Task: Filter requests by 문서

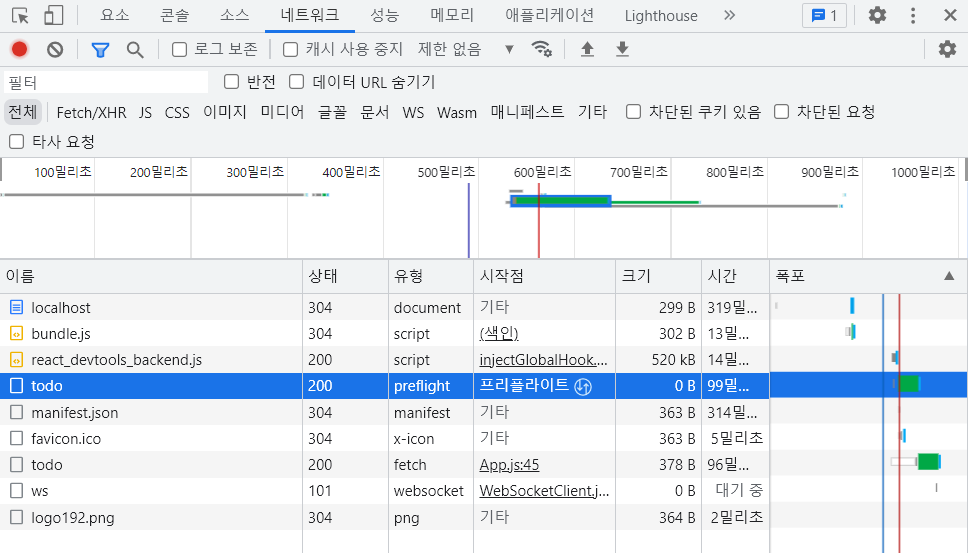Action: [375, 112]
